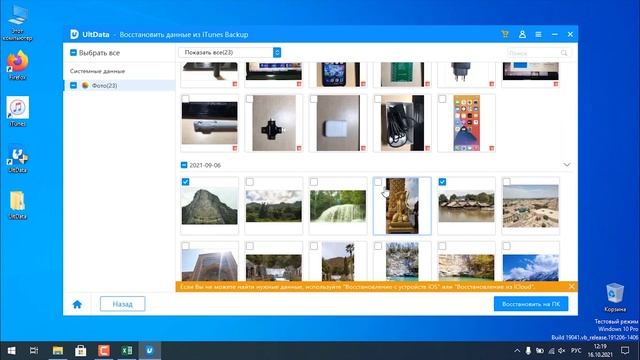This screenshot has height=360, width=640.
Task: Open the river houses photo thumbnail
Action: [x=466, y=206]
